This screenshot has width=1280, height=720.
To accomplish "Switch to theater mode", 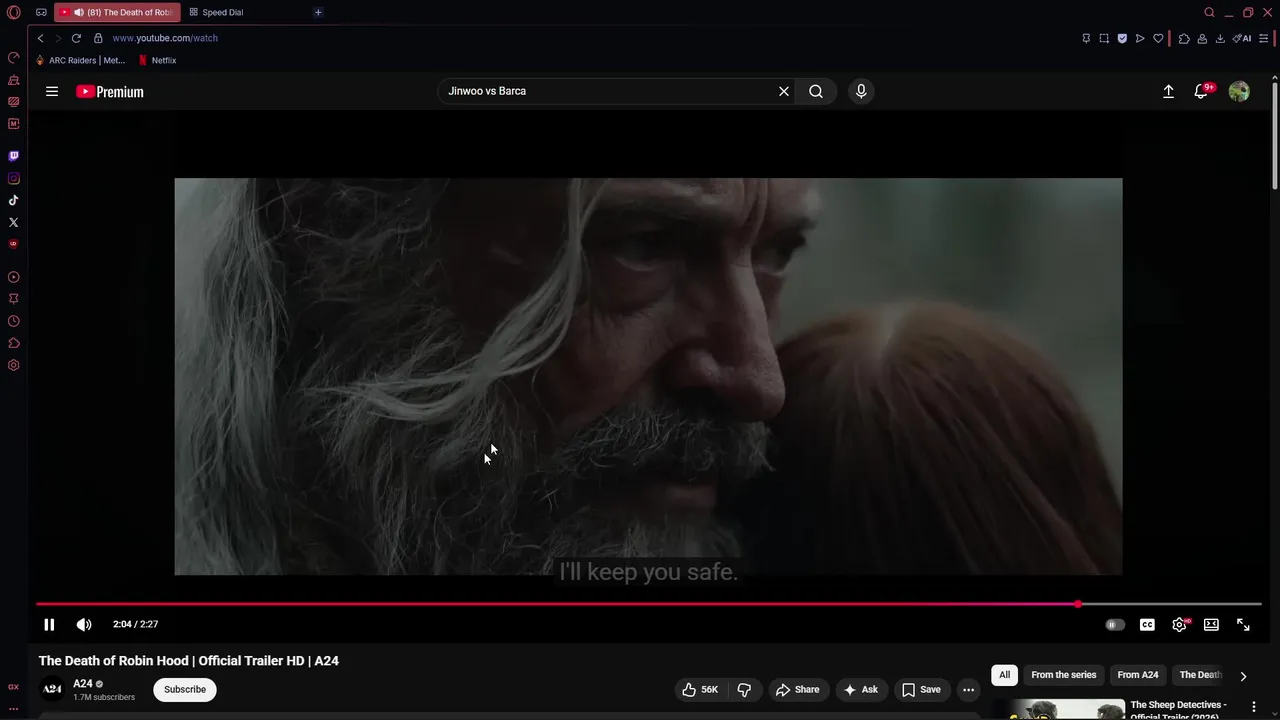I will [x=1211, y=624].
